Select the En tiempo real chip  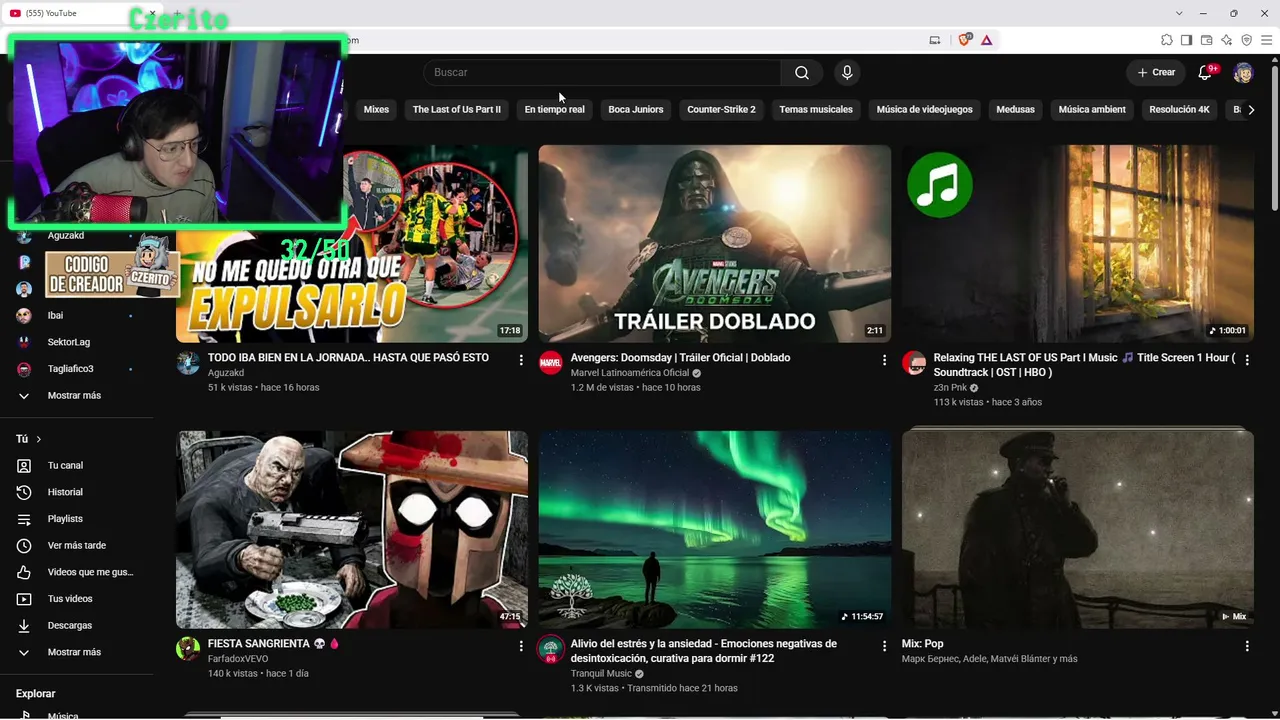[x=554, y=110]
